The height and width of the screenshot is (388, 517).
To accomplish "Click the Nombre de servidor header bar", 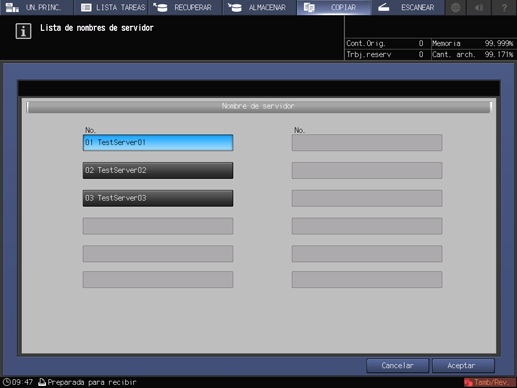I will point(258,107).
